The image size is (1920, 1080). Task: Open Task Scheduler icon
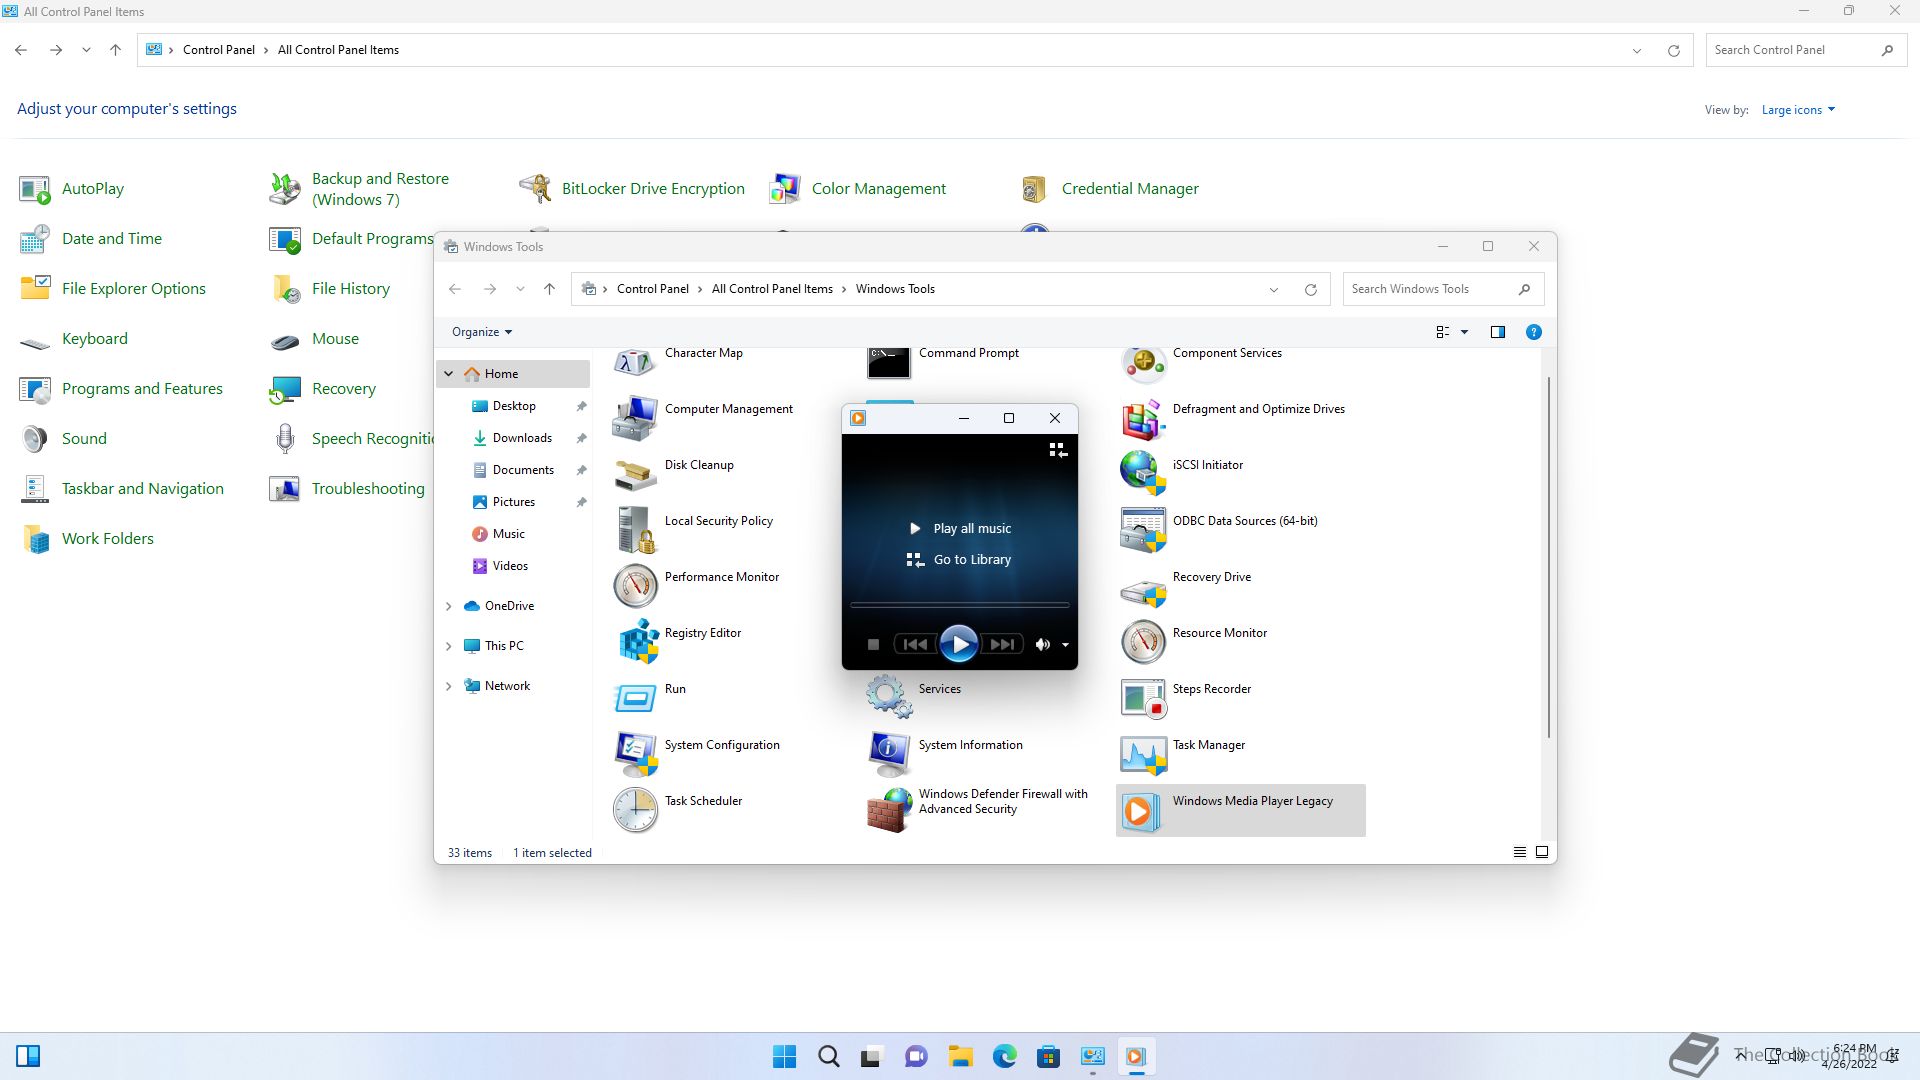635,810
